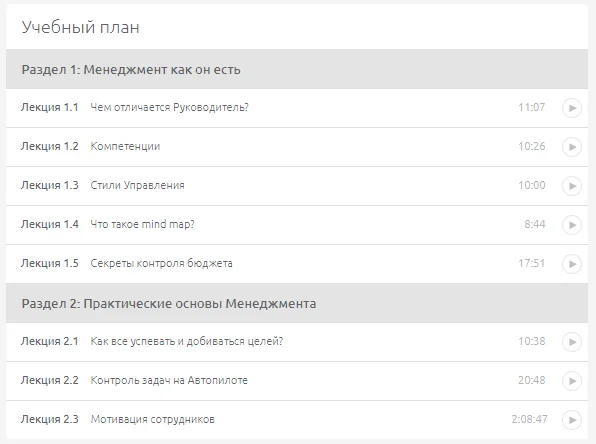Play Мотивация сотрудников lecture
596x444 pixels.
coord(572,420)
